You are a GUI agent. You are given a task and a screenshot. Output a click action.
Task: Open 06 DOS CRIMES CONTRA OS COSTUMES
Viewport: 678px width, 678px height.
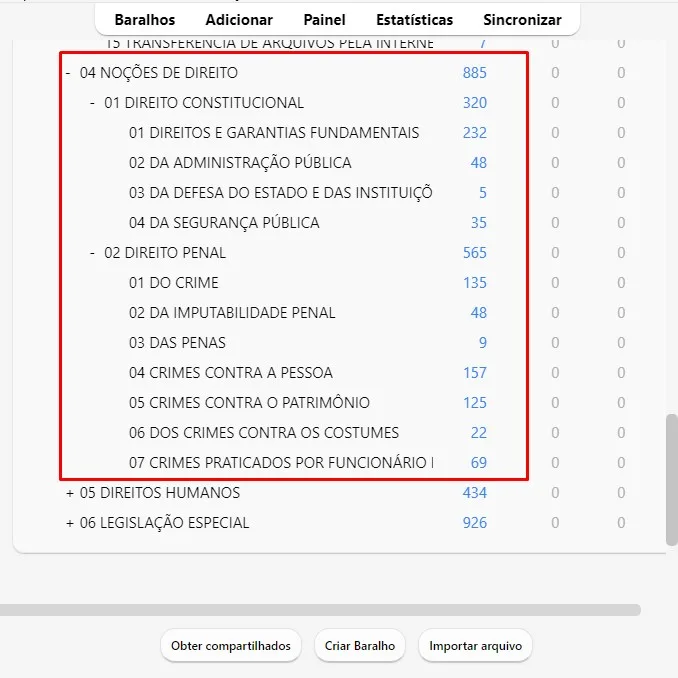[264, 433]
